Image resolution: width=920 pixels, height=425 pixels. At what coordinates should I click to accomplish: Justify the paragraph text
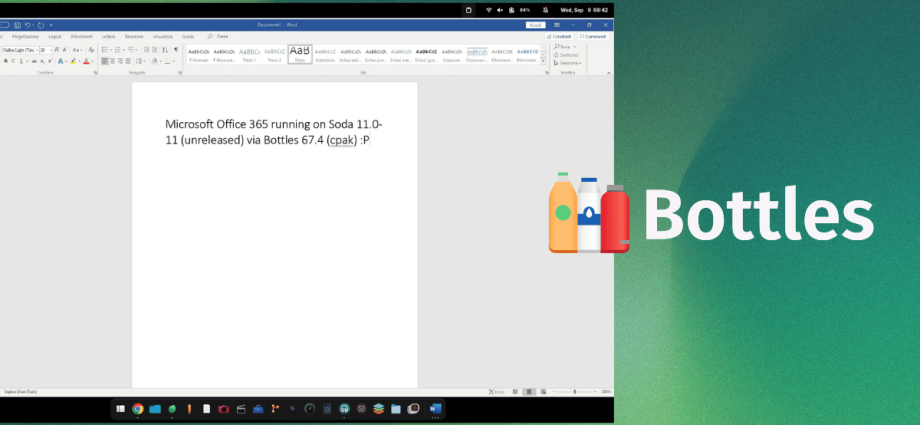click(128, 61)
